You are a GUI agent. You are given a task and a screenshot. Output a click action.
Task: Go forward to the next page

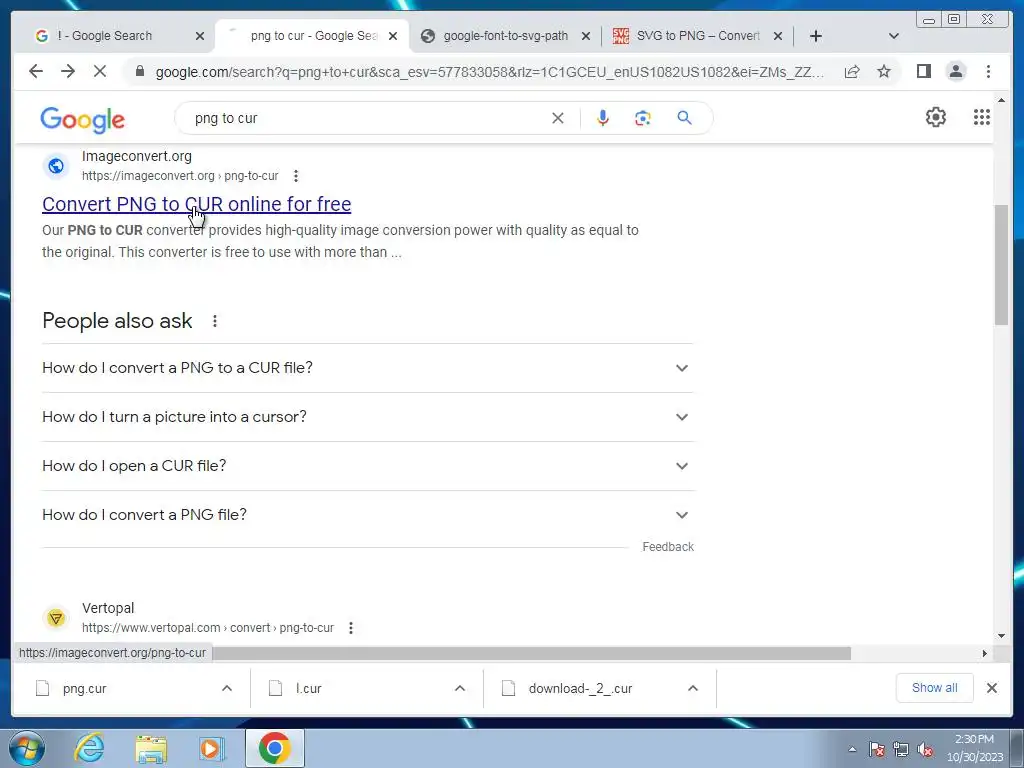tap(68, 71)
